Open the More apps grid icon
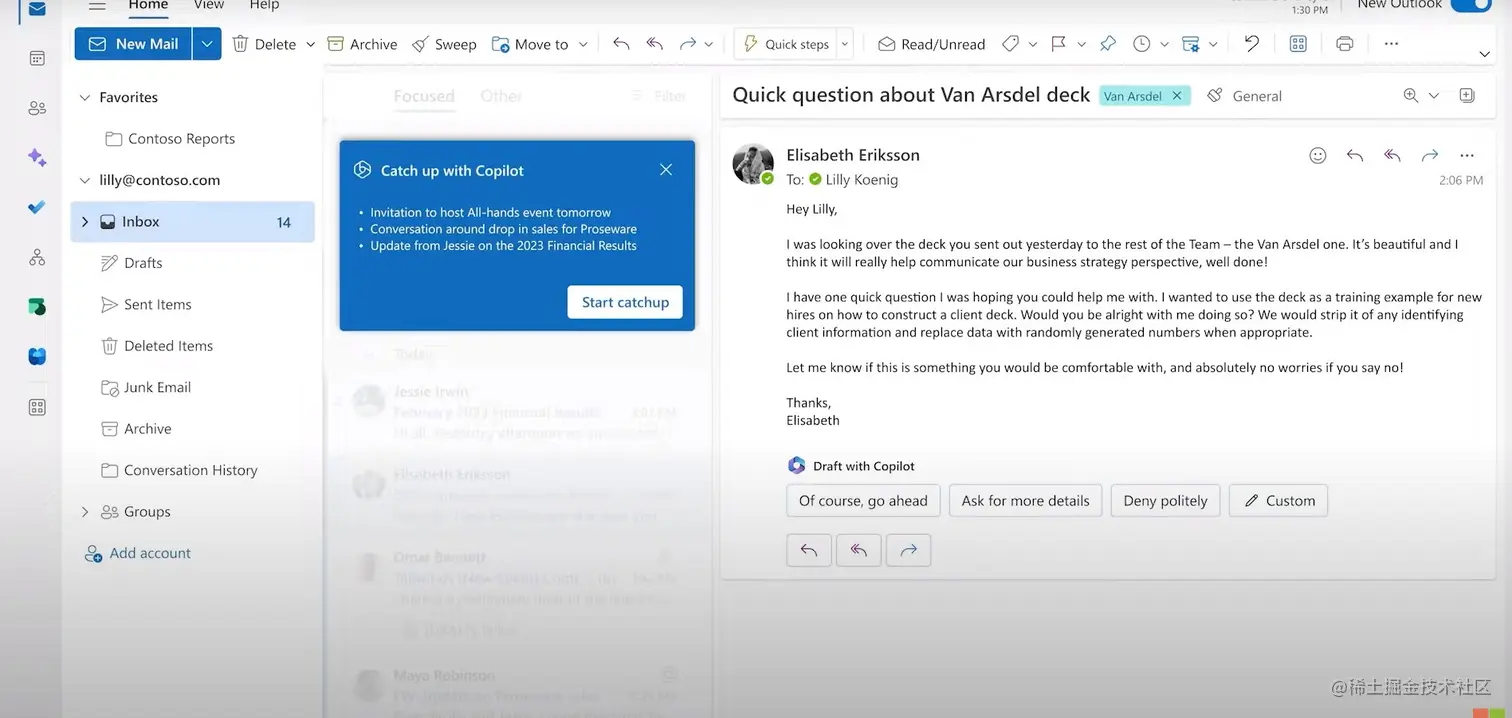 (x=37, y=407)
